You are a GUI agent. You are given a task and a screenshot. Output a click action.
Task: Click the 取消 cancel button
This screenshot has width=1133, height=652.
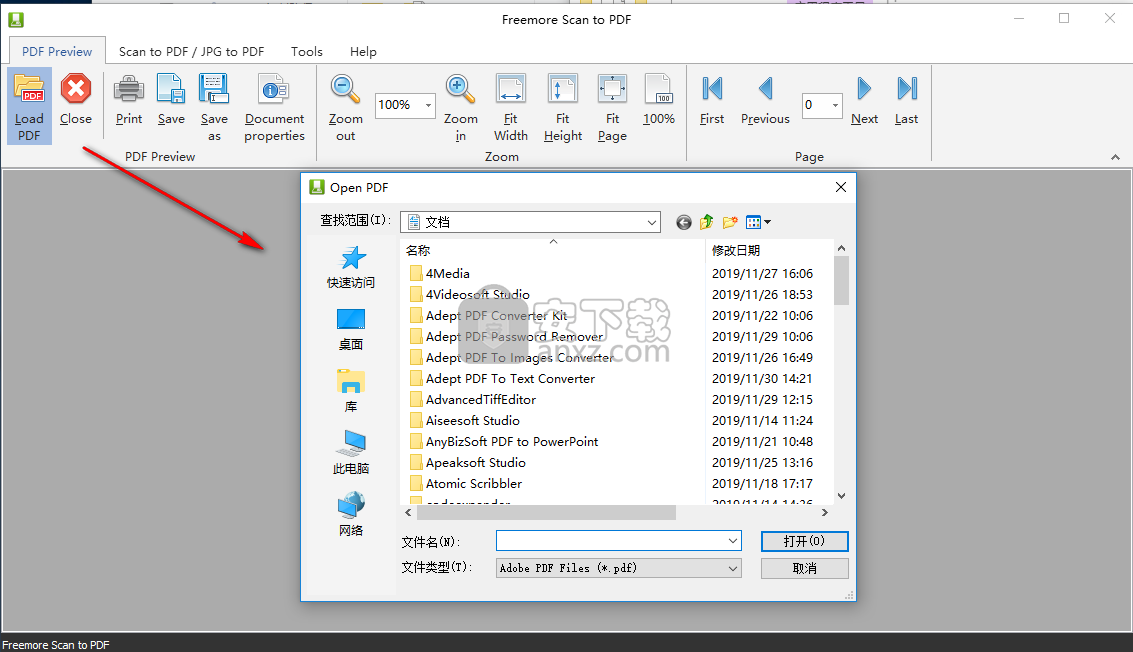point(804,568)
